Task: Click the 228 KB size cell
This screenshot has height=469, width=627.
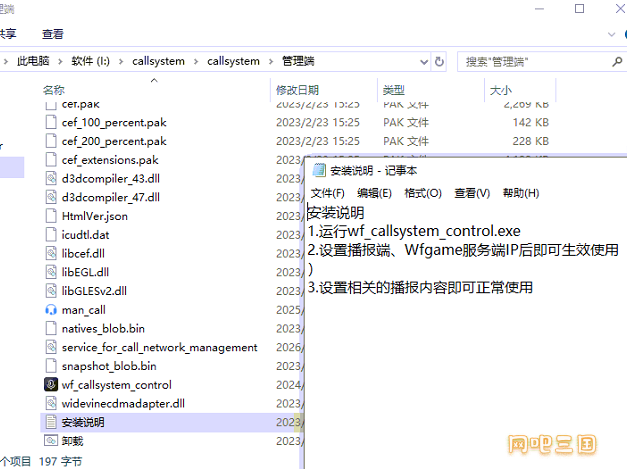Action: coord(531,141)
